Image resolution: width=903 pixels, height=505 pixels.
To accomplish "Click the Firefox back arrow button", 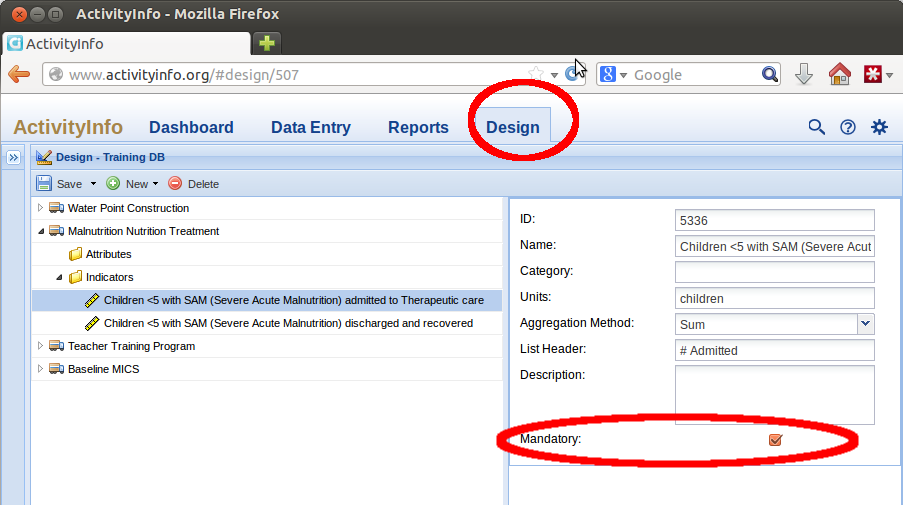I will pyautogui.click(x=19, y=74).
